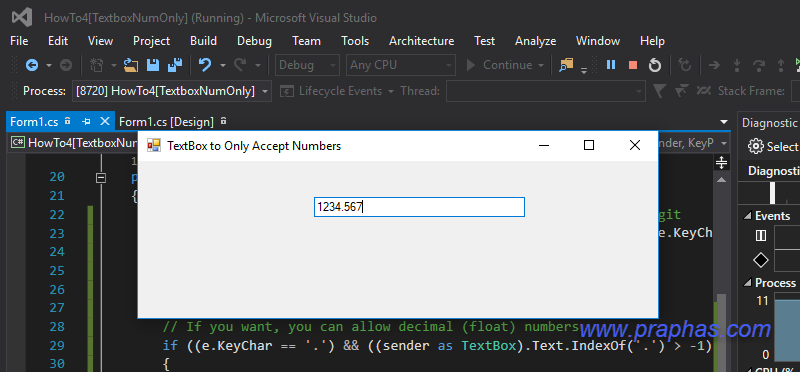Click the Select Tools gear icon

pyautogui.click(x=756, y=146)
